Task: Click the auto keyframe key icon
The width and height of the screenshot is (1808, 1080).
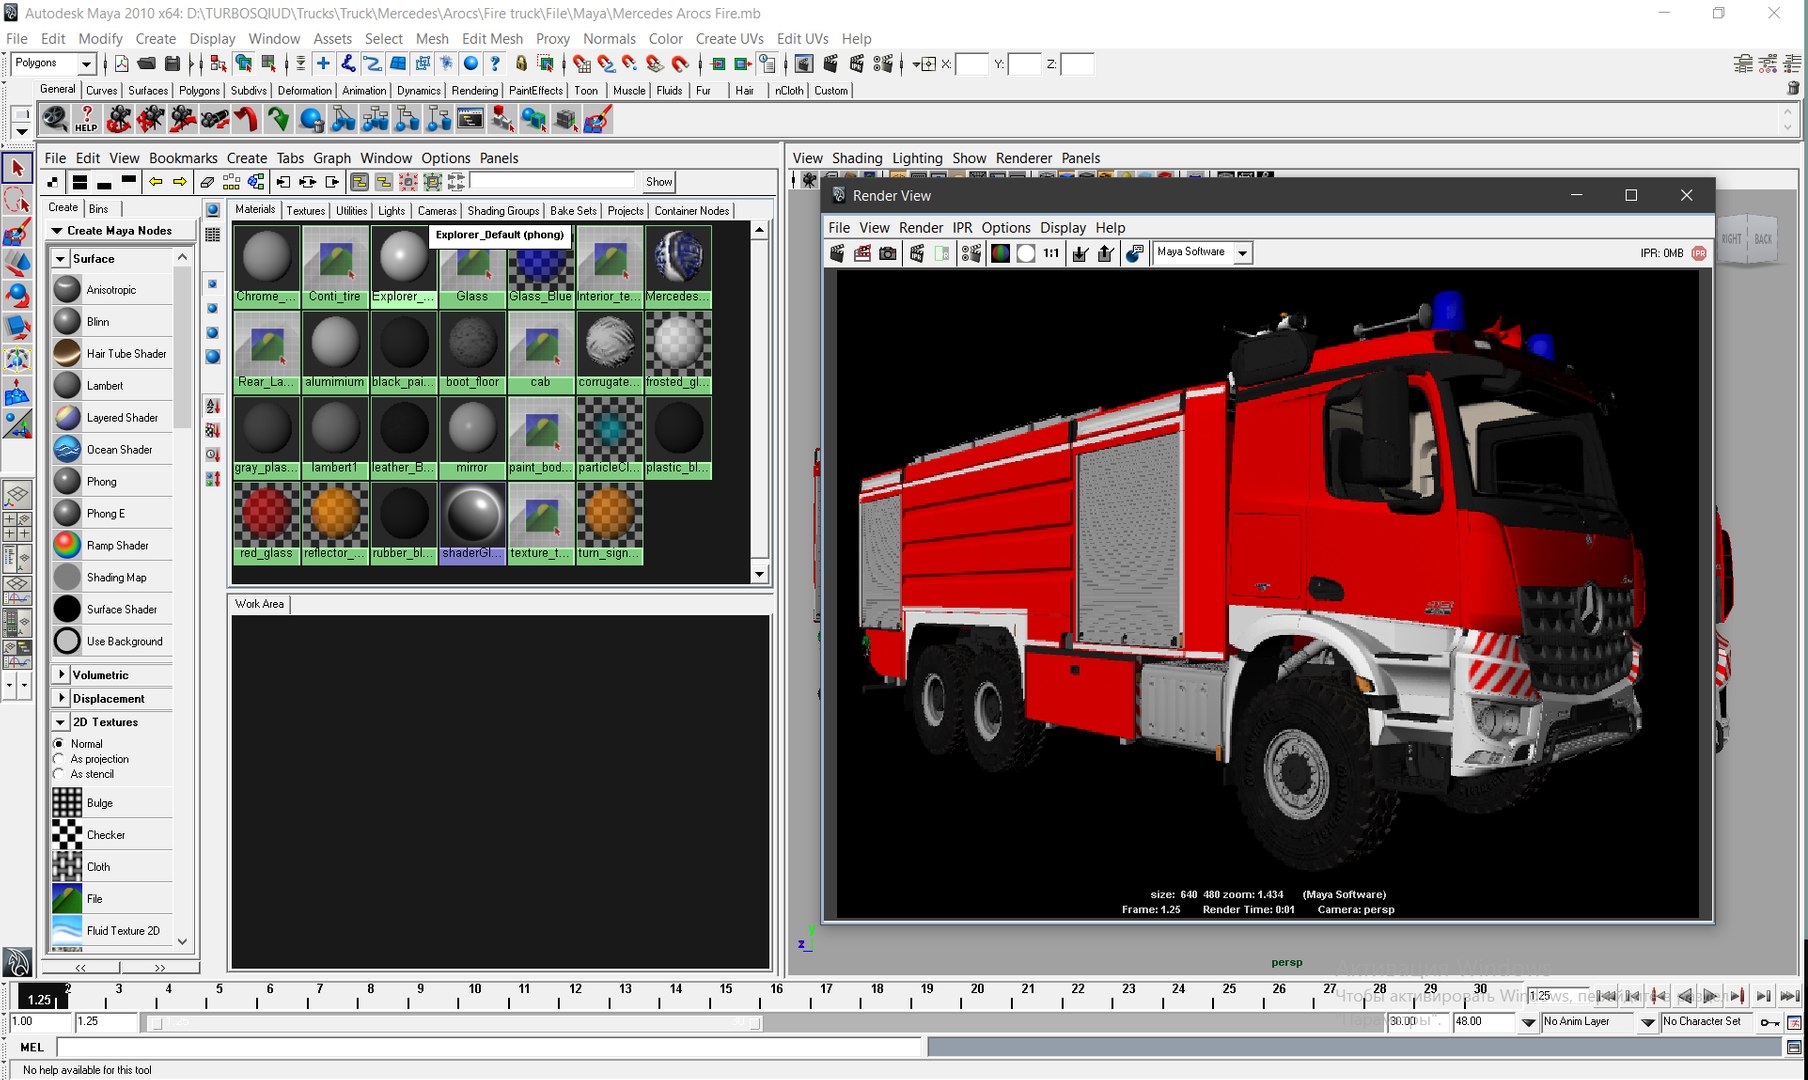Action: pyautogui.click(x=1769, y=1022)
